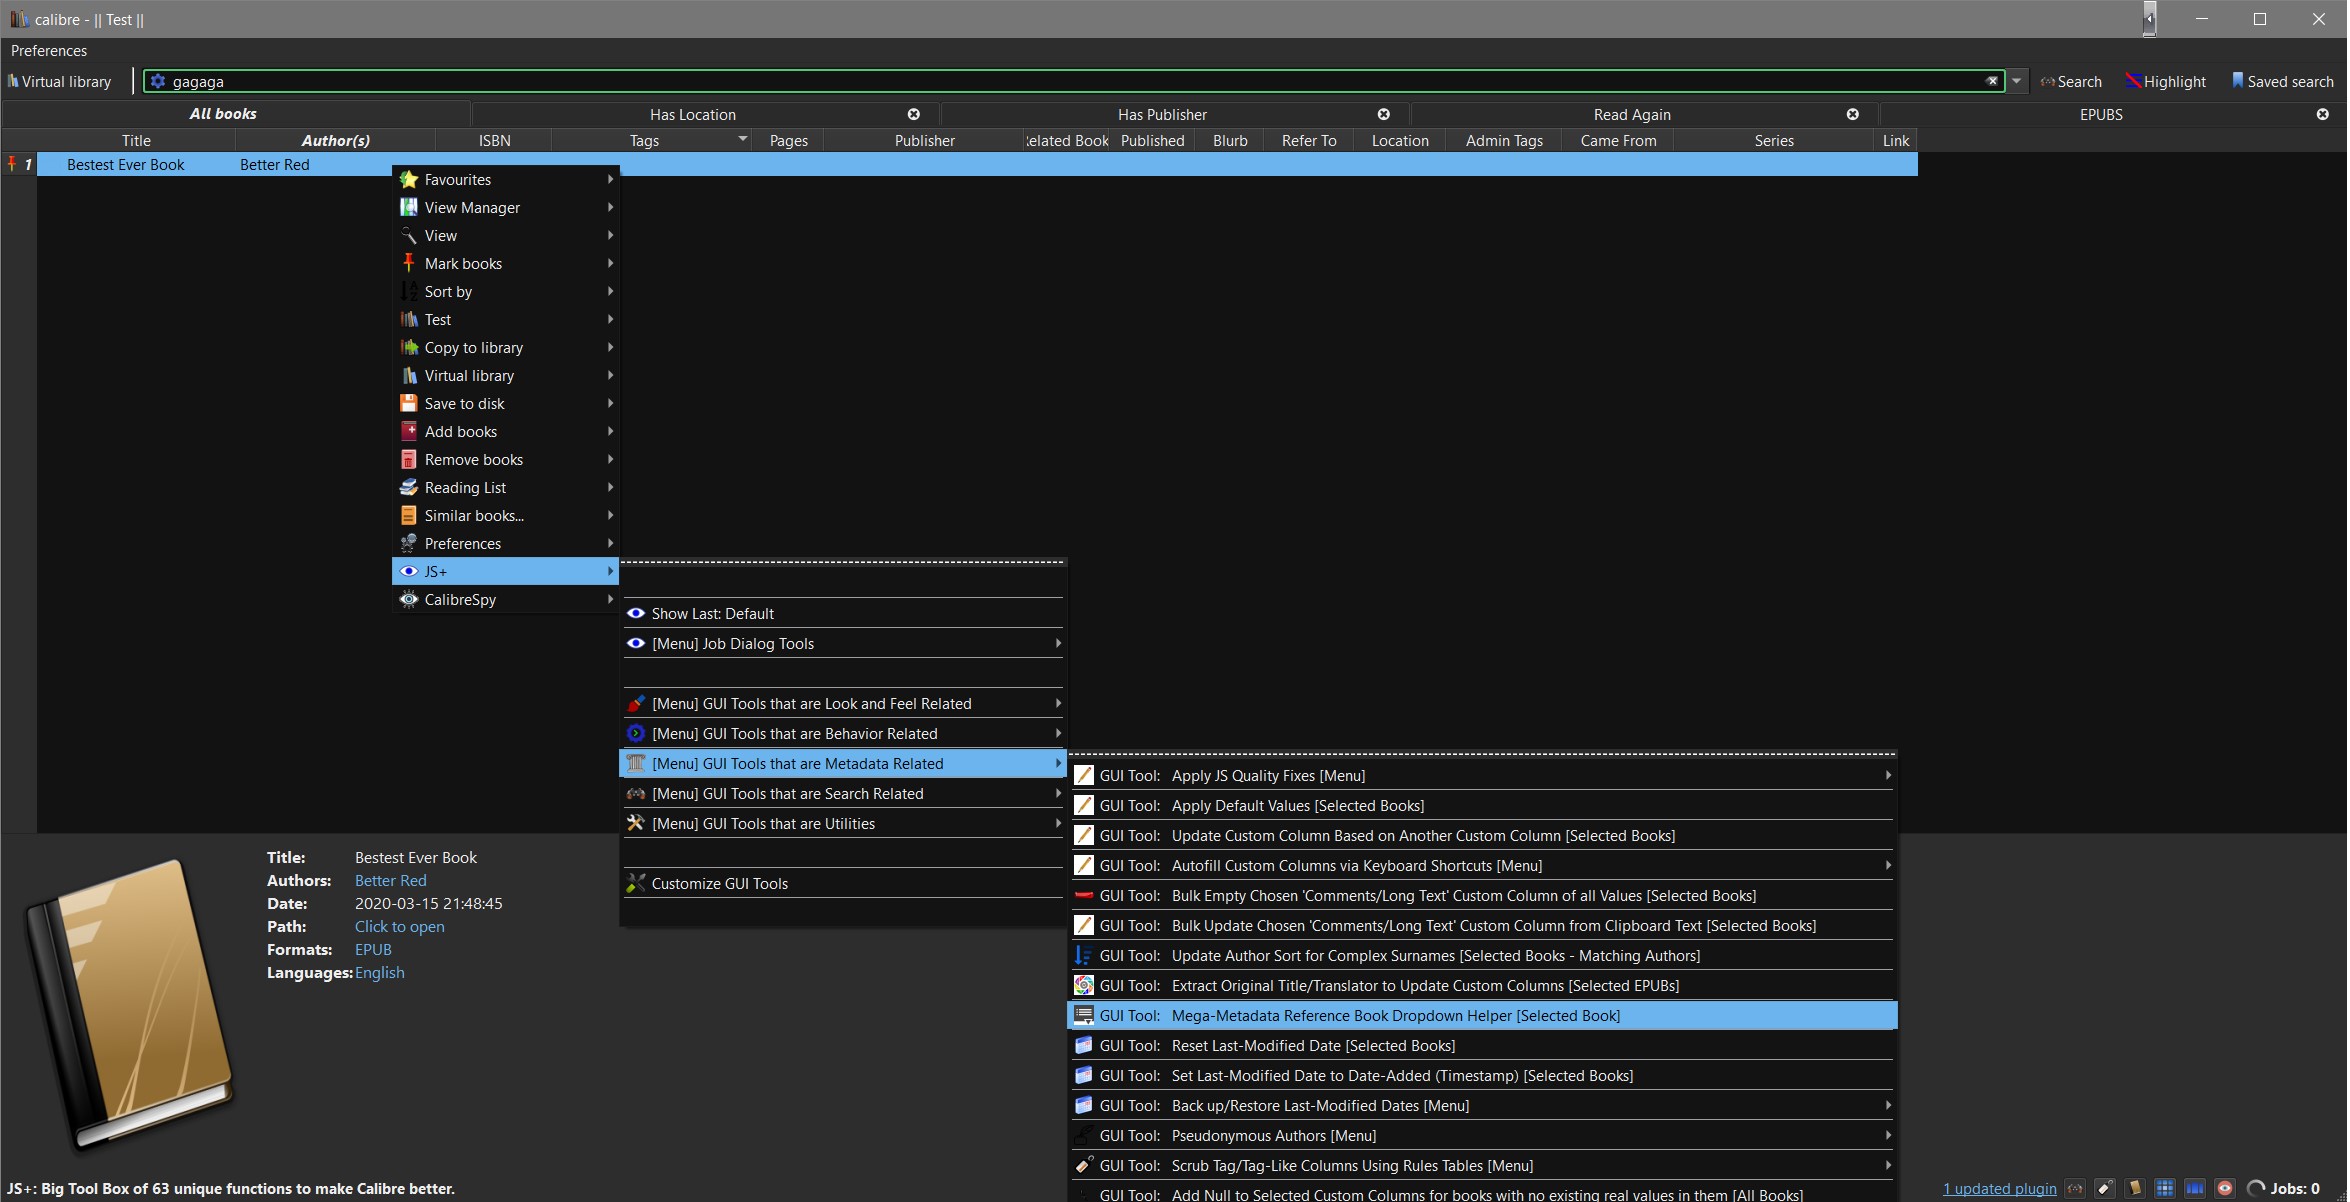Open the Tags column header dropdown arrow
This screenshot has width=2350, height=1202.
(742, 139)
